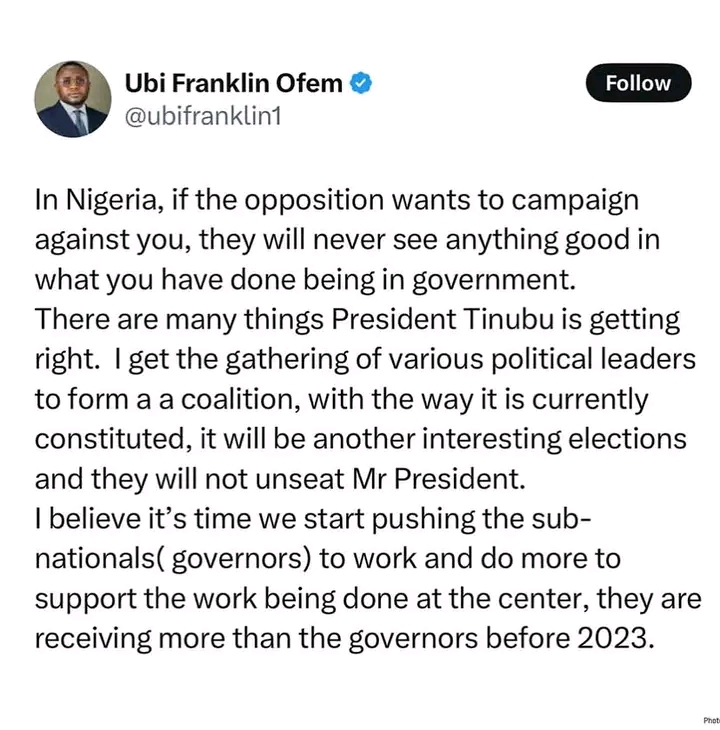Open Ubi Franklin Ofem's profile picture
The image size is (720, 730).
coord(72,99)
